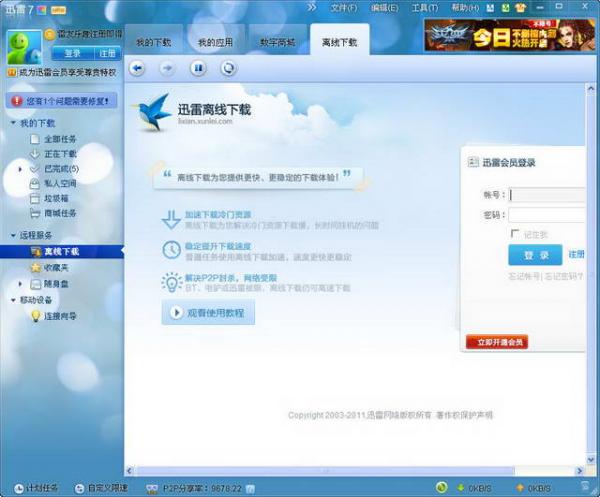
Task: Click the green icon in title bar
Action: click(505, 8)
